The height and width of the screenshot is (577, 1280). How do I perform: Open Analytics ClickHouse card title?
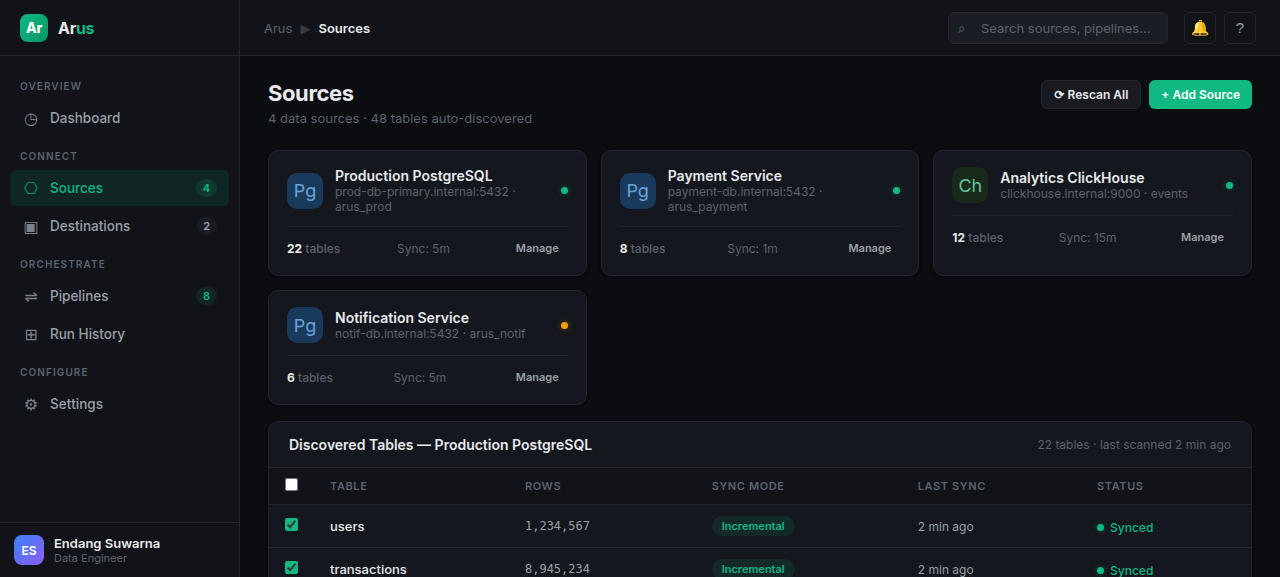pos(1072,178)
